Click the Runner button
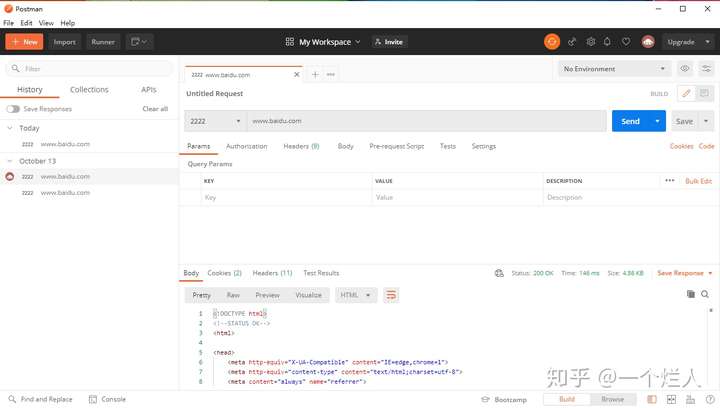This screenshot has height=408, width=720. point(103,42)
